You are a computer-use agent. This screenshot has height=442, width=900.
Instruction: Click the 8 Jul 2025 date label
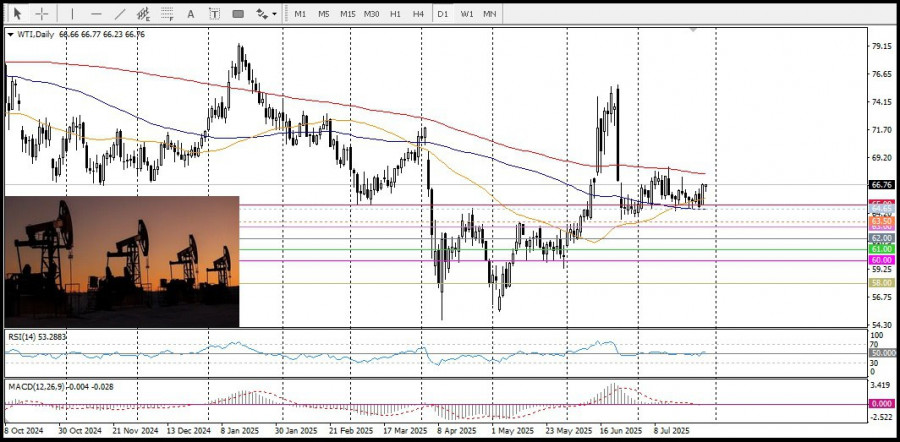[672, 431]
